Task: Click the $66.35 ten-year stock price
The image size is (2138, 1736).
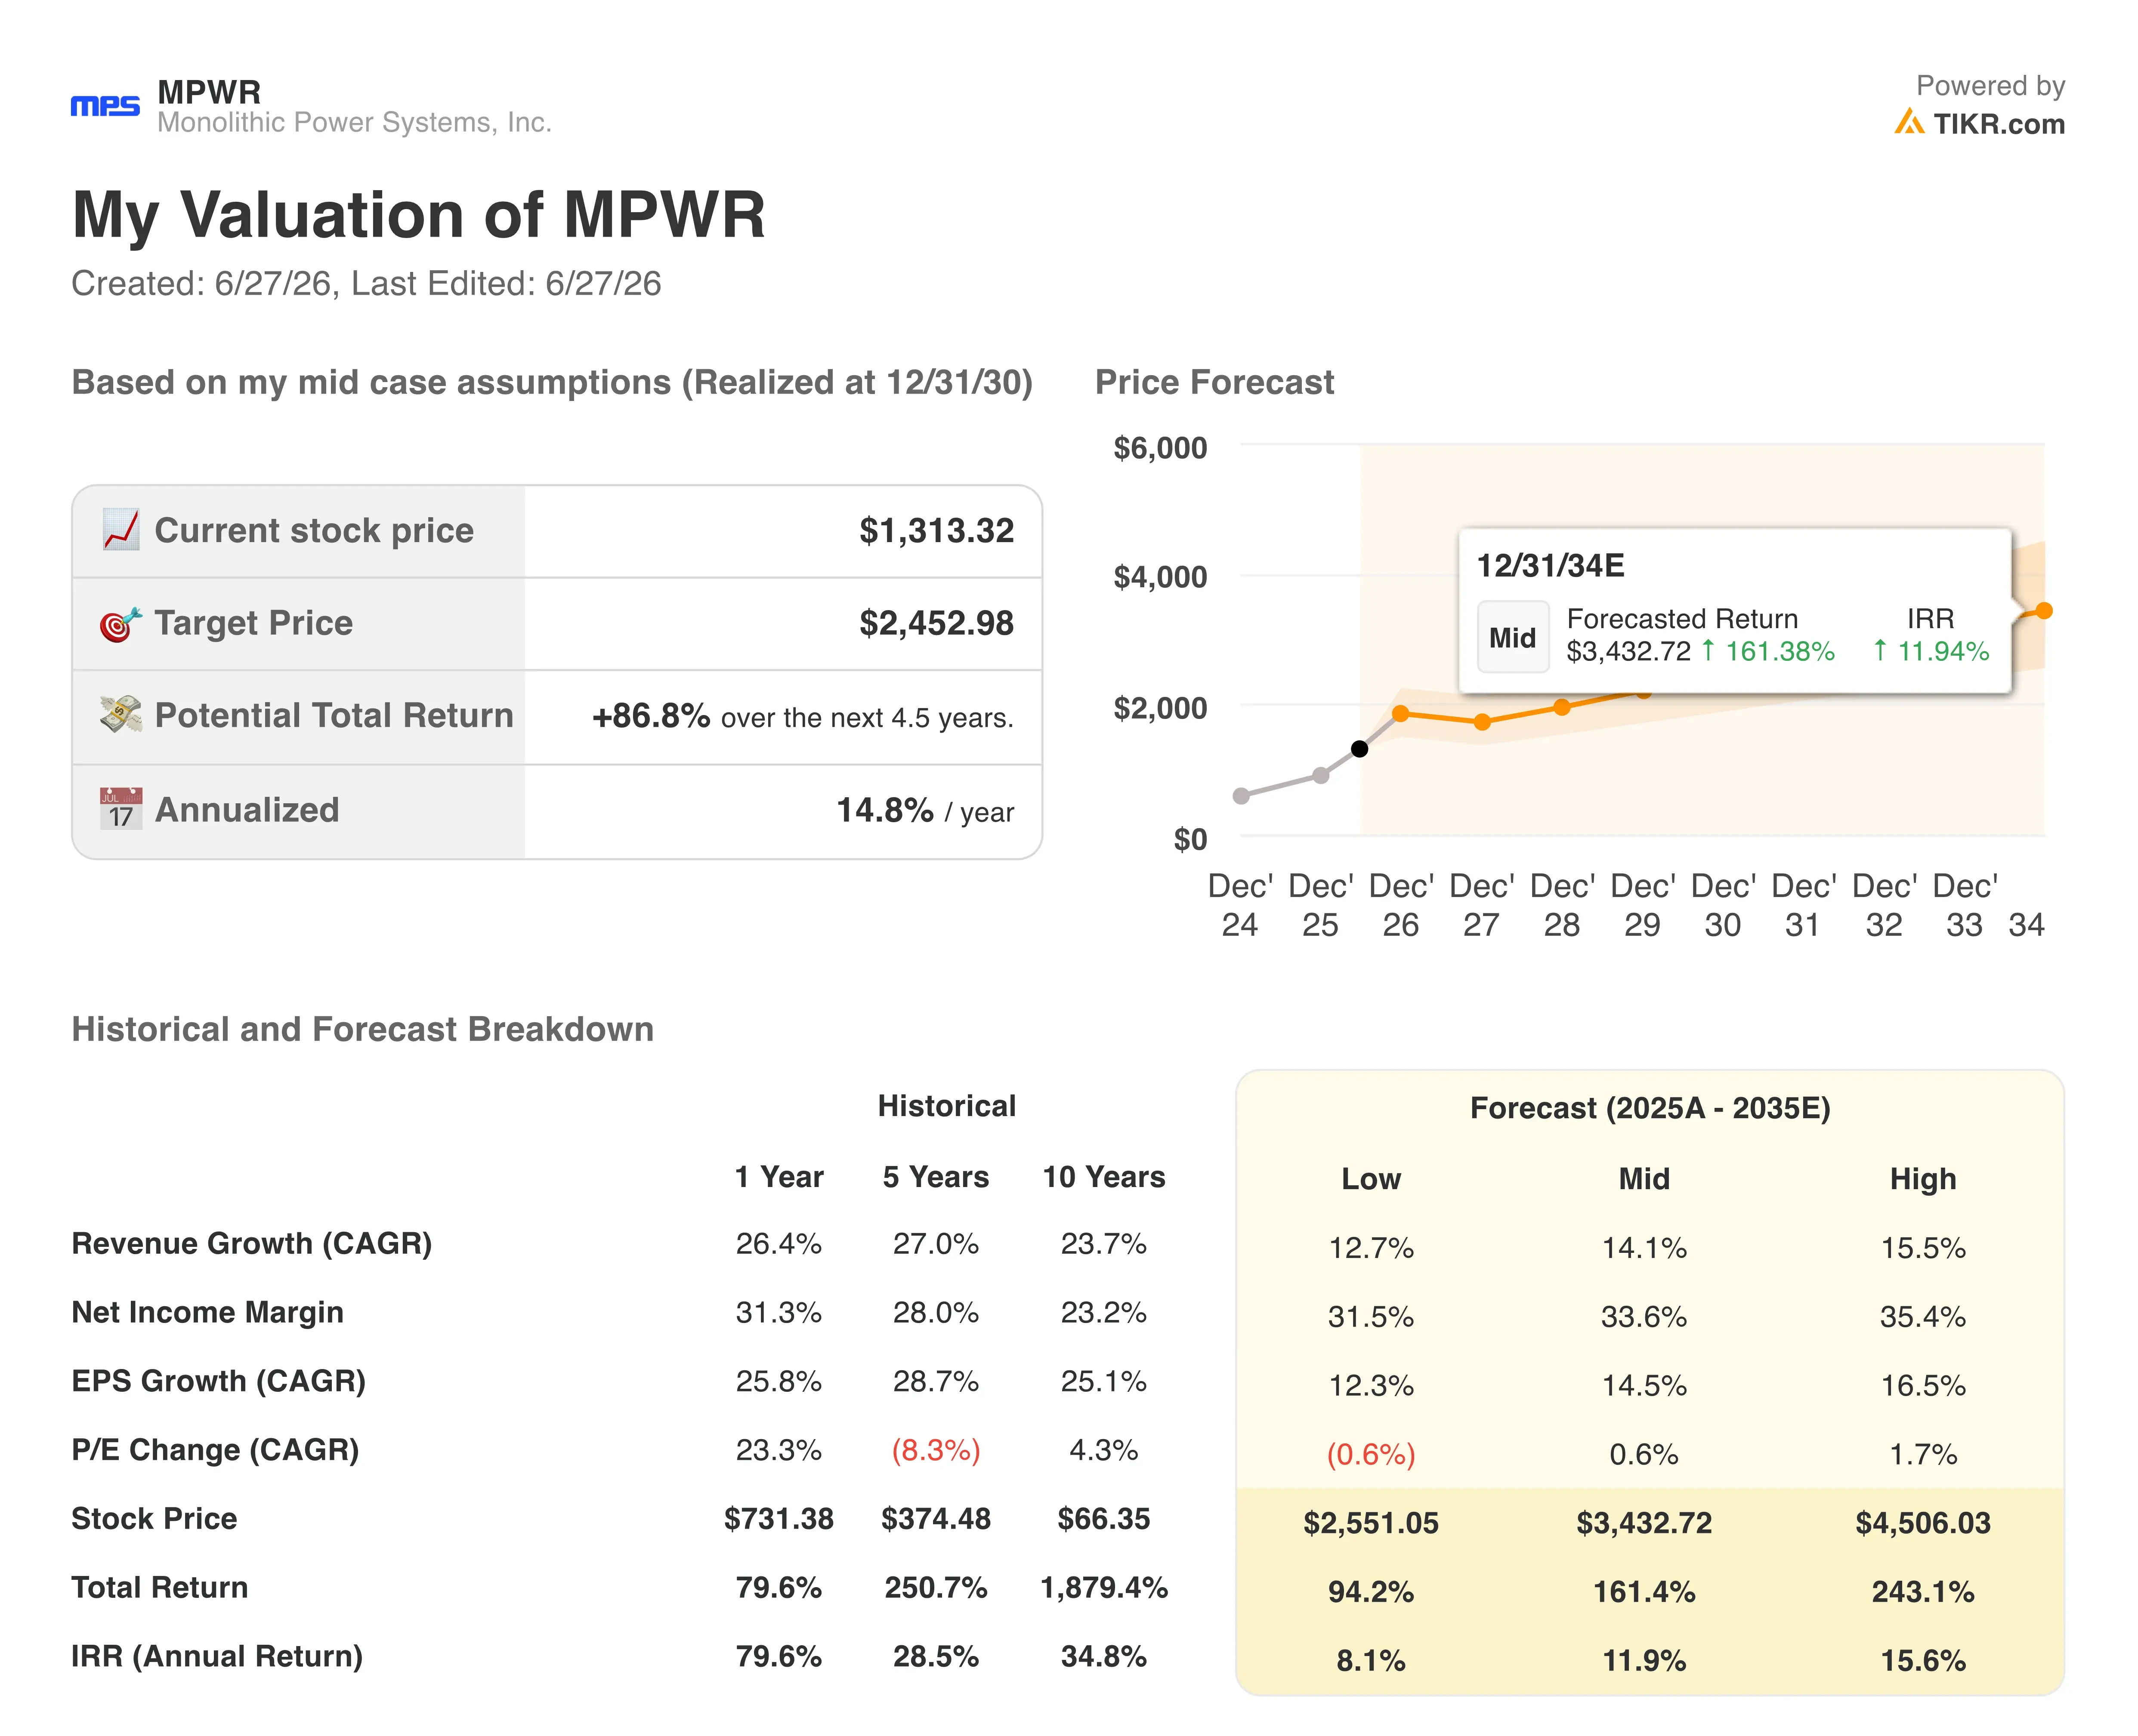Action: 1104,1519
